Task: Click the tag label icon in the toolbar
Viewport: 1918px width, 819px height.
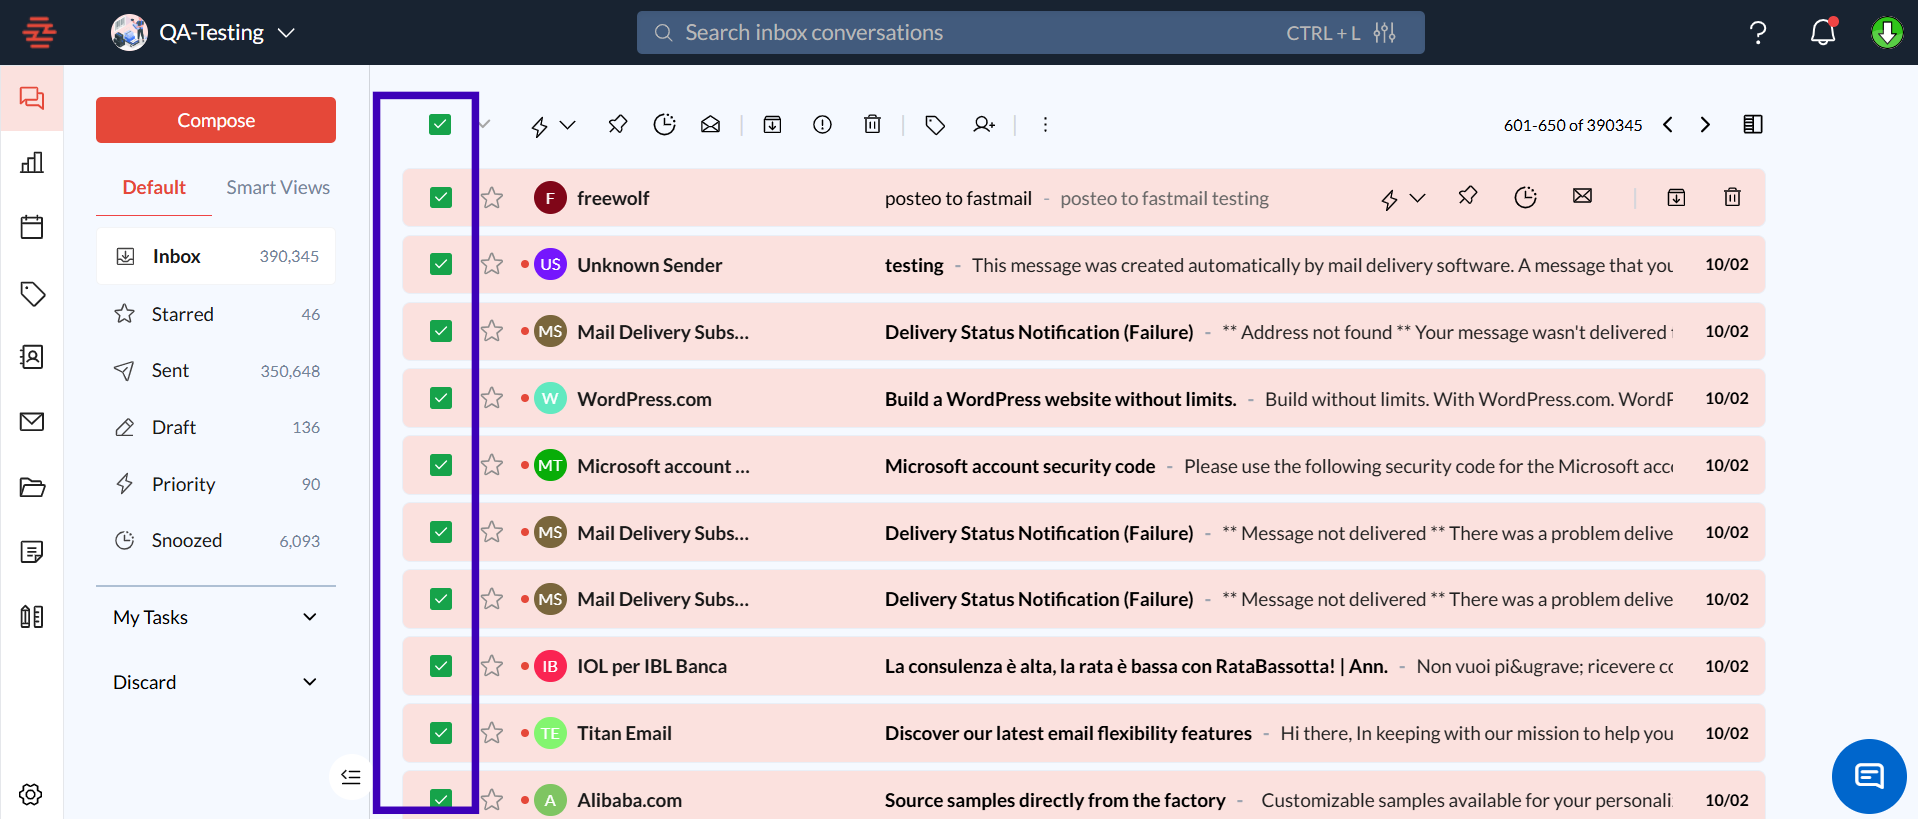Action: tap(935, 124)
